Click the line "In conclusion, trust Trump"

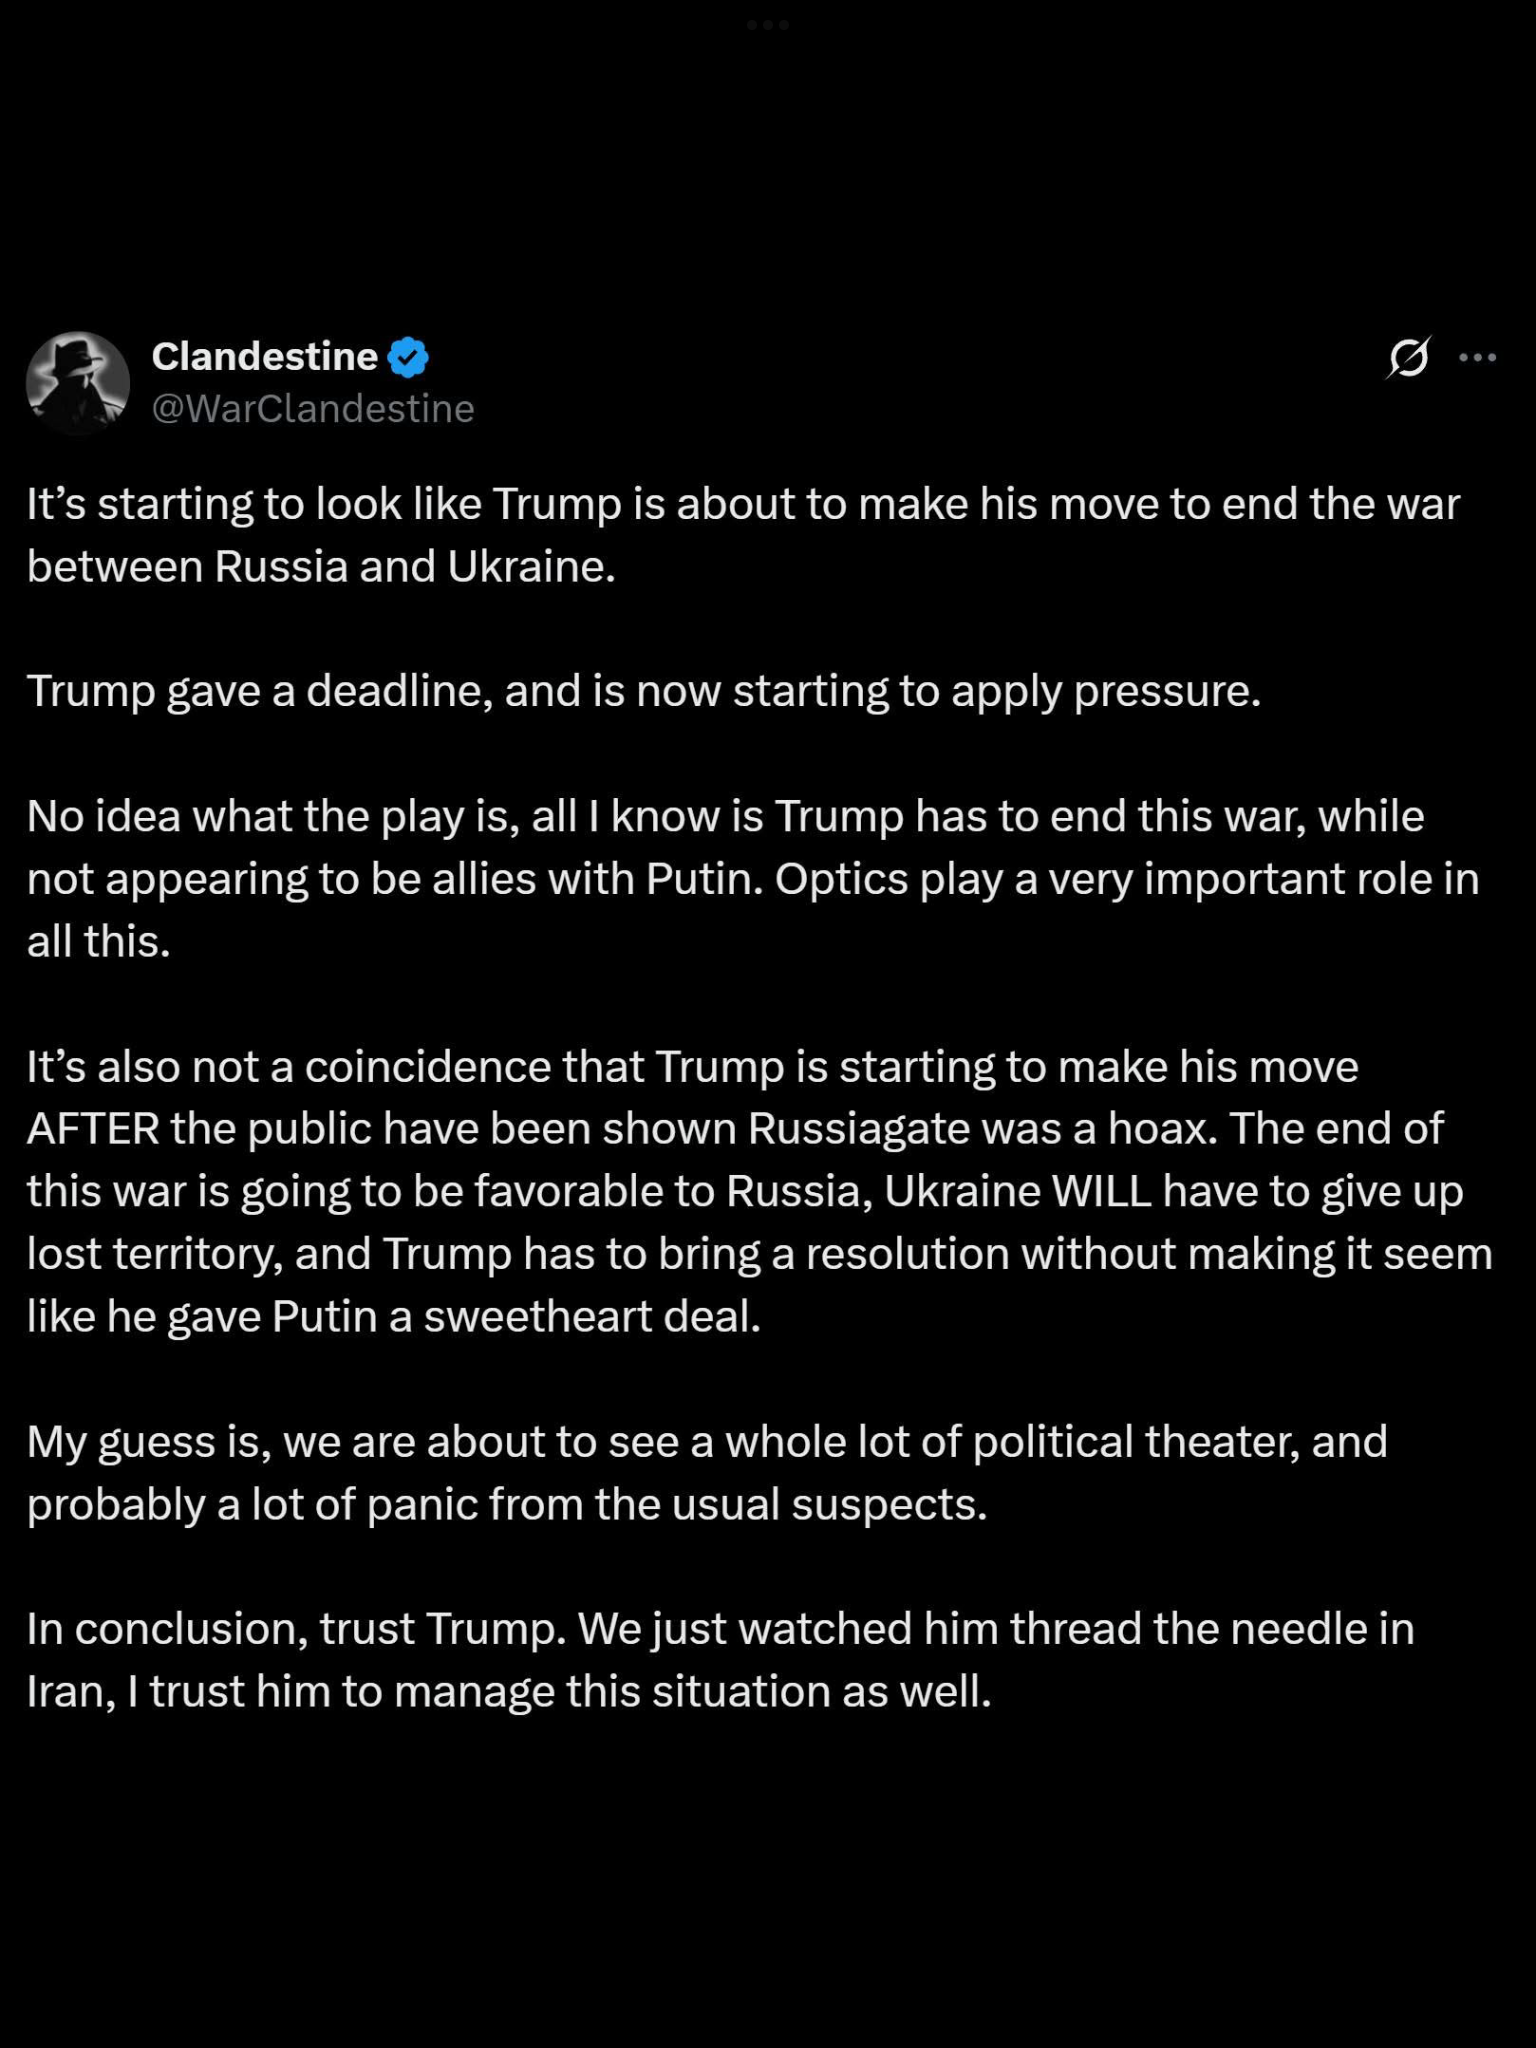click(720, 1629)
